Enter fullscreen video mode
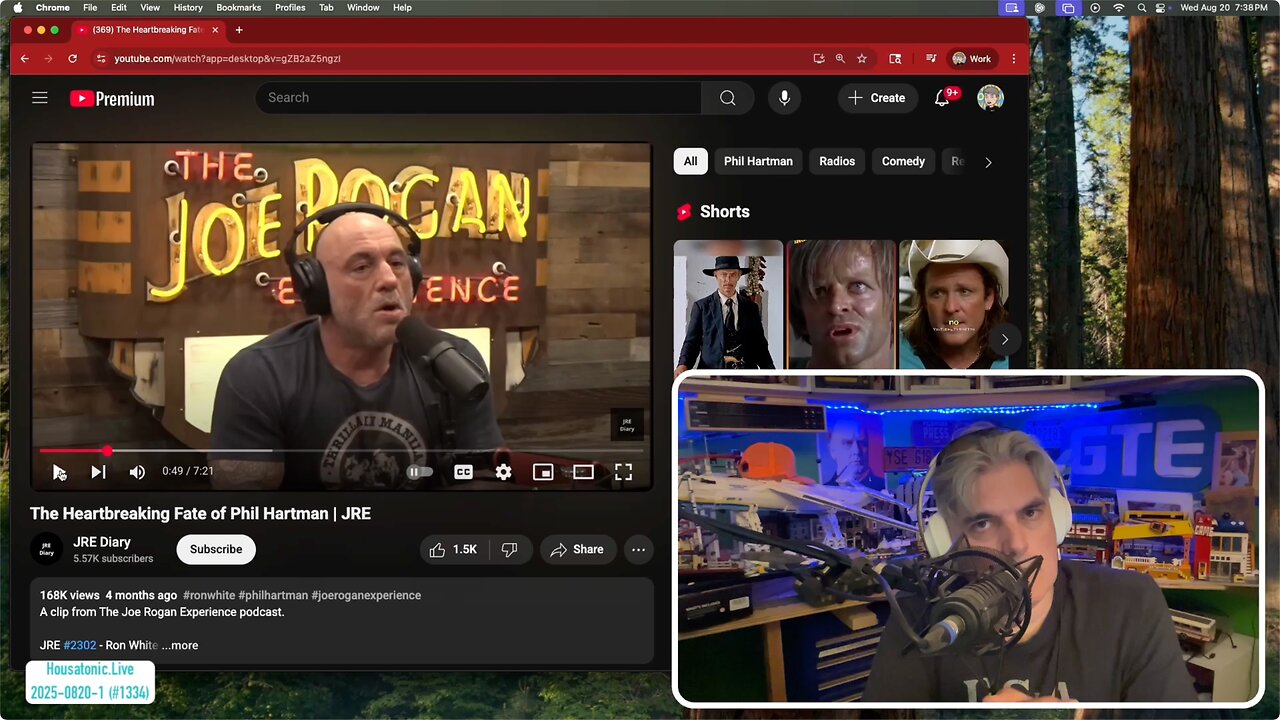This screenshot has width=1280, height=720. [623, 472]
